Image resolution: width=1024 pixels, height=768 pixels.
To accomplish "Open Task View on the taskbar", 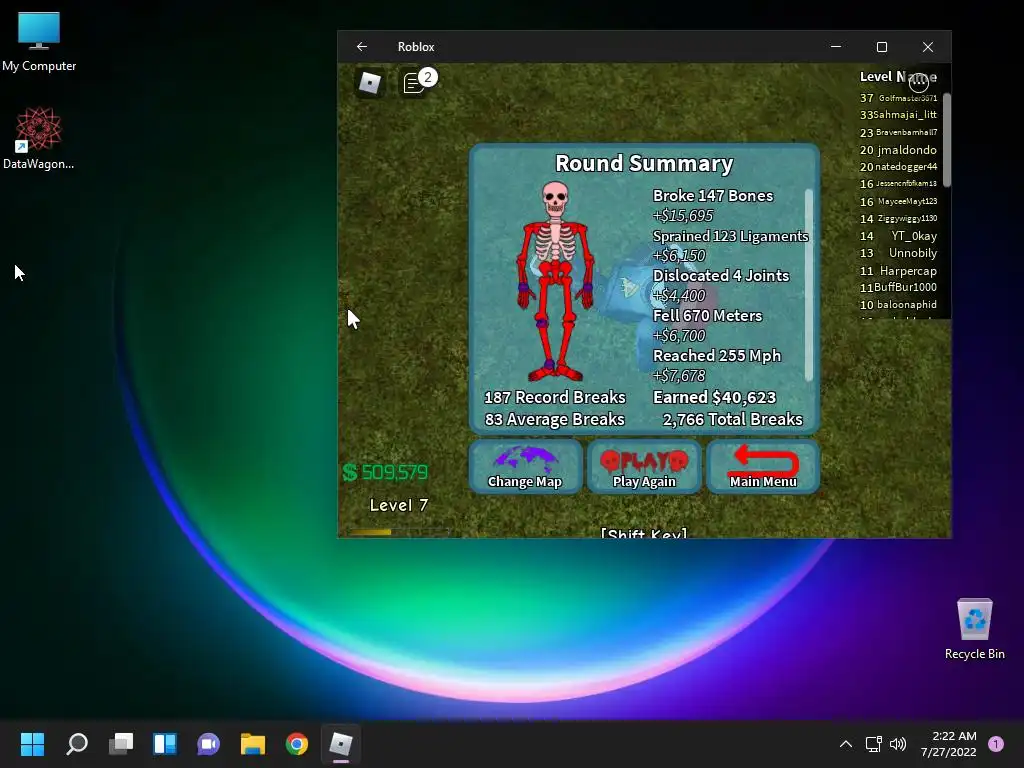I will 121,744.
